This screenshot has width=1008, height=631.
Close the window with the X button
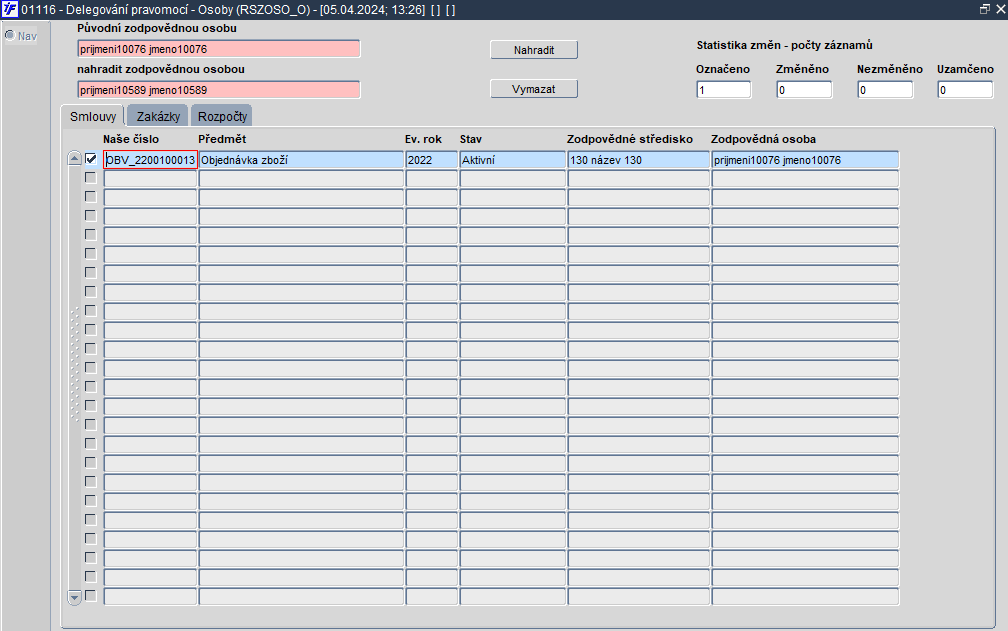[x=1000, y=9]
